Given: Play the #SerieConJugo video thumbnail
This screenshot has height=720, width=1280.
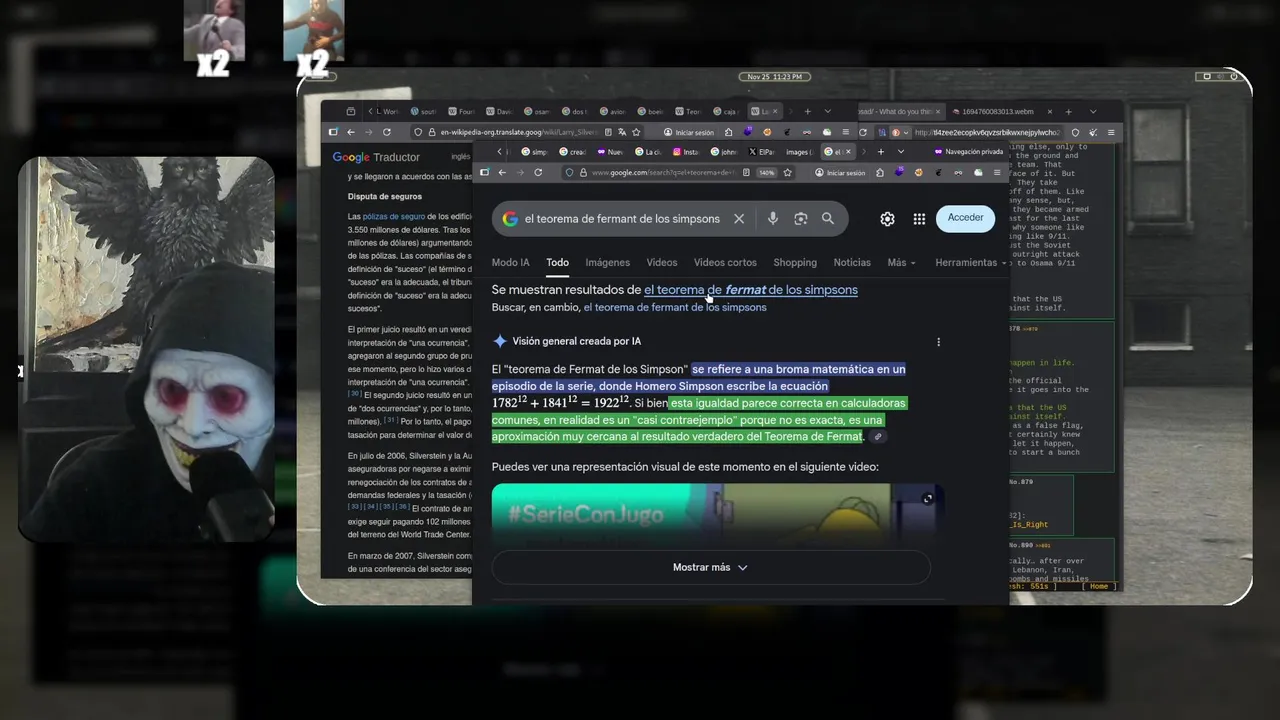Looking at the screenshot, I should point(718,515).
